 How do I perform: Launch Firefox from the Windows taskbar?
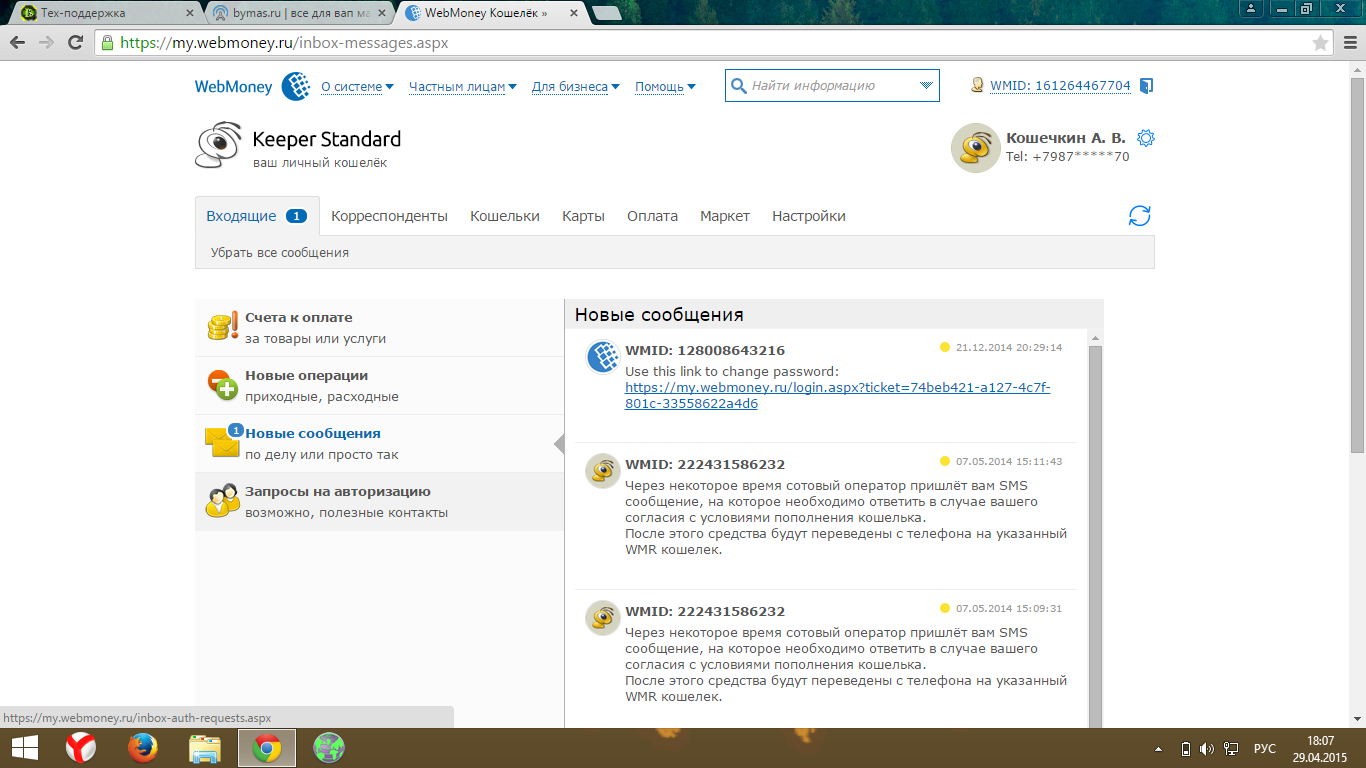[x=143, y=748]
